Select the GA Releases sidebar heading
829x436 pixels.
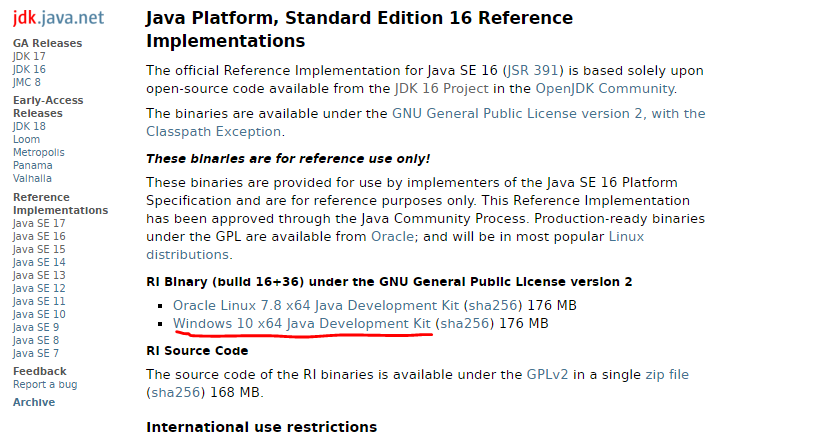click(48, 43)
